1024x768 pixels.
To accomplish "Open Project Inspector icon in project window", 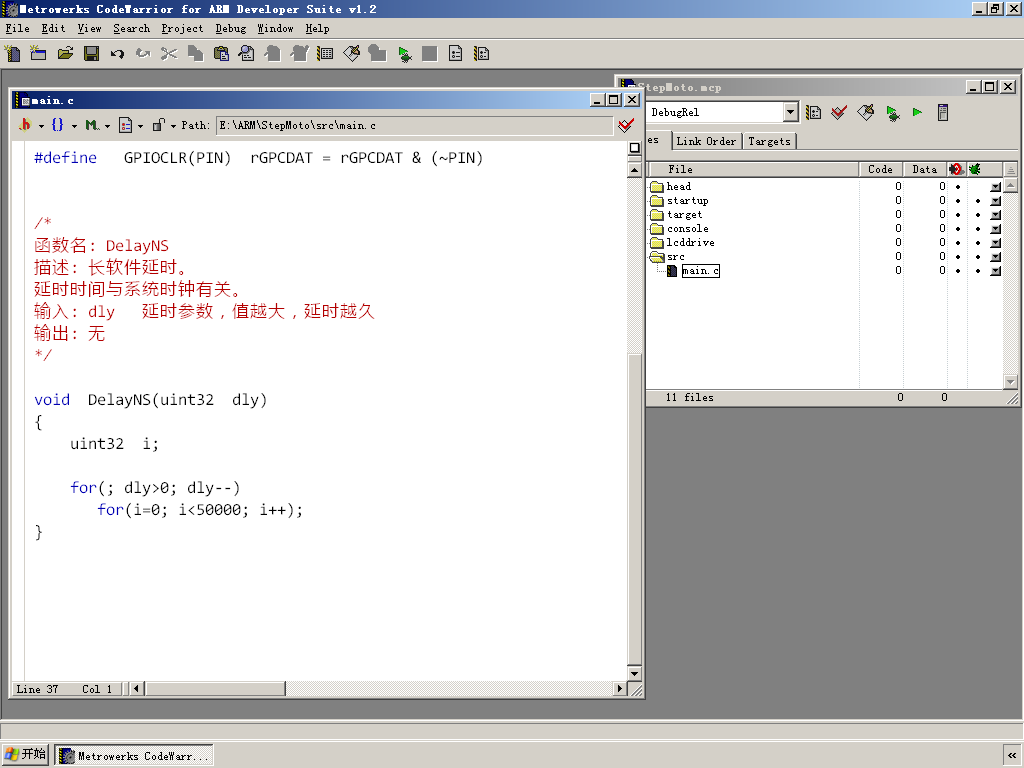I will [943, 112].
